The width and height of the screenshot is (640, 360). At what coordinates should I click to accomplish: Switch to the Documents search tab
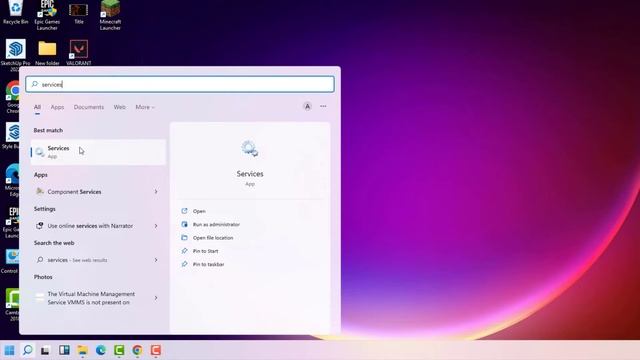[89, 107]
